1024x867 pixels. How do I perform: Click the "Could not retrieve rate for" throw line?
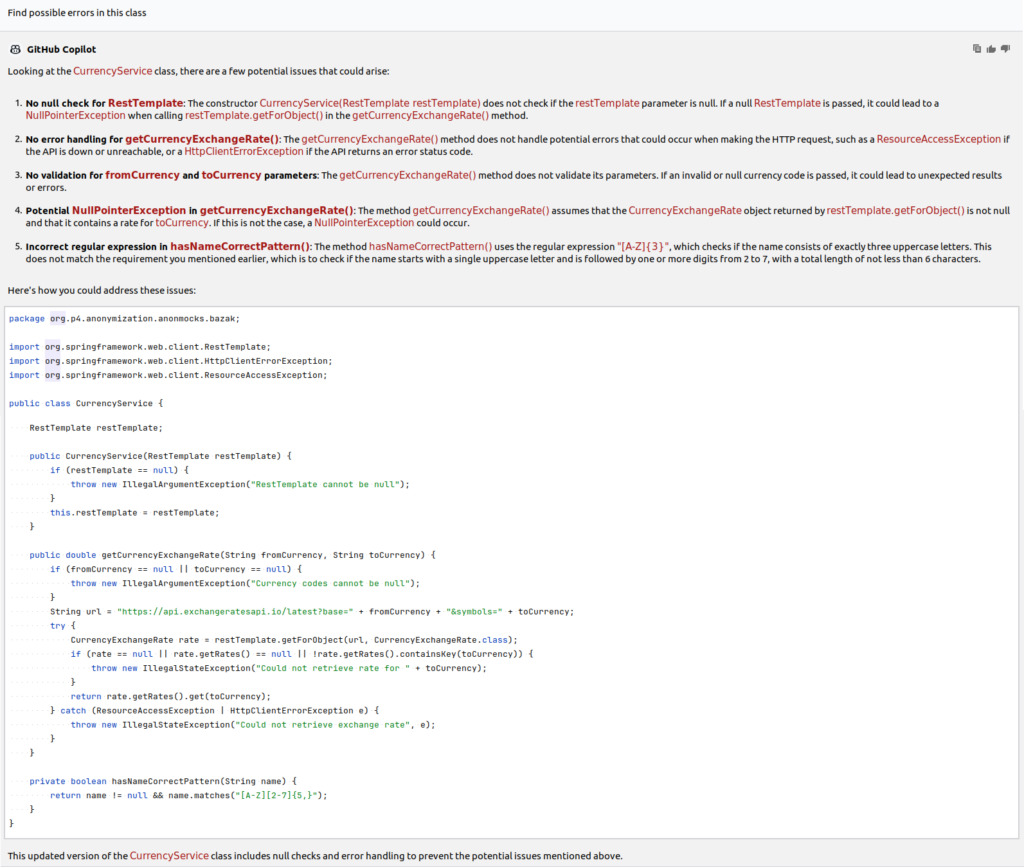pos(289,669)
